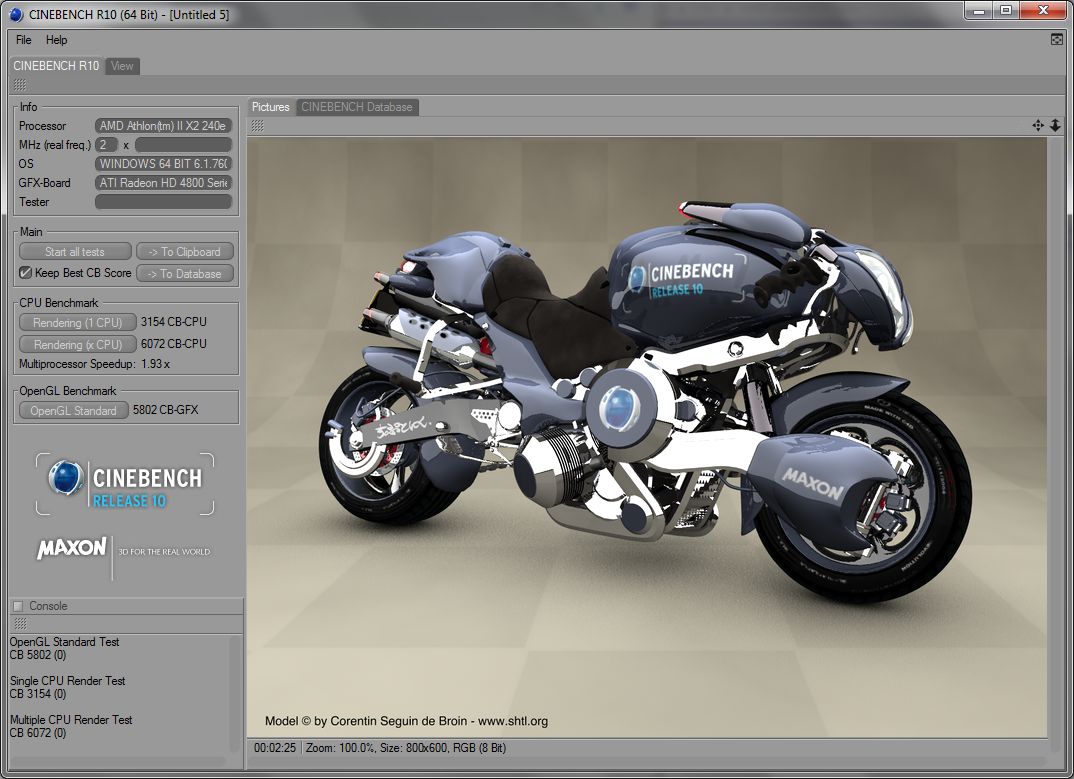Click the zoom arrow icon above the picture

(1055, 125)
